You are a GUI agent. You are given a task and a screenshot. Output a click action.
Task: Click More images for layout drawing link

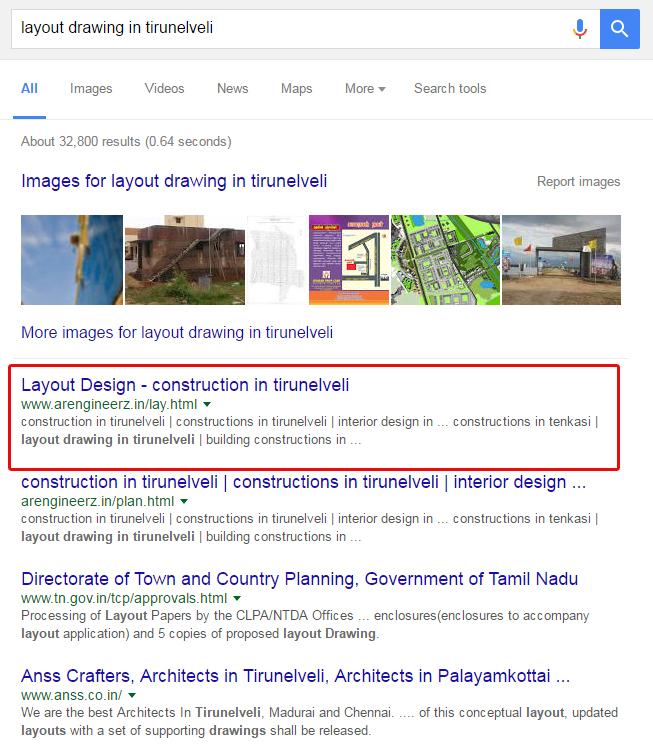(x=177, y=332)
